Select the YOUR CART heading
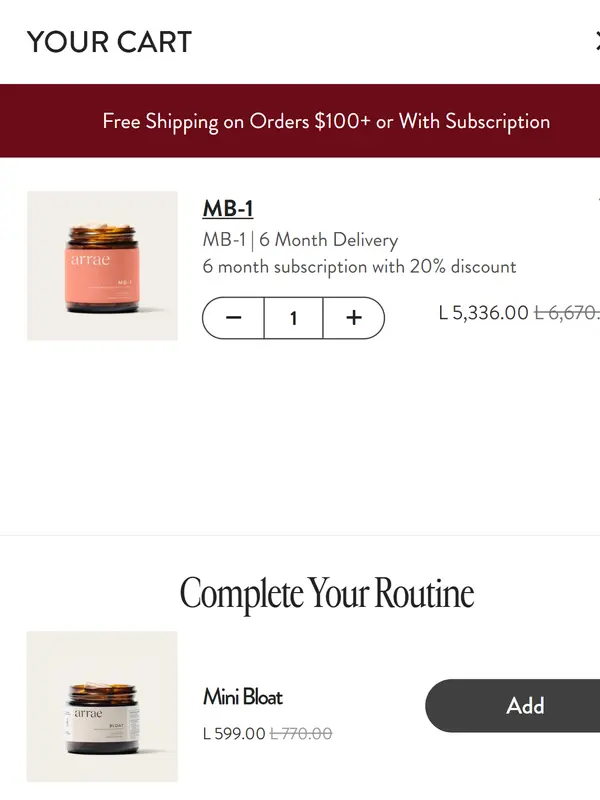This screenshot has height=800, width=600. click(x=109, y=42)
